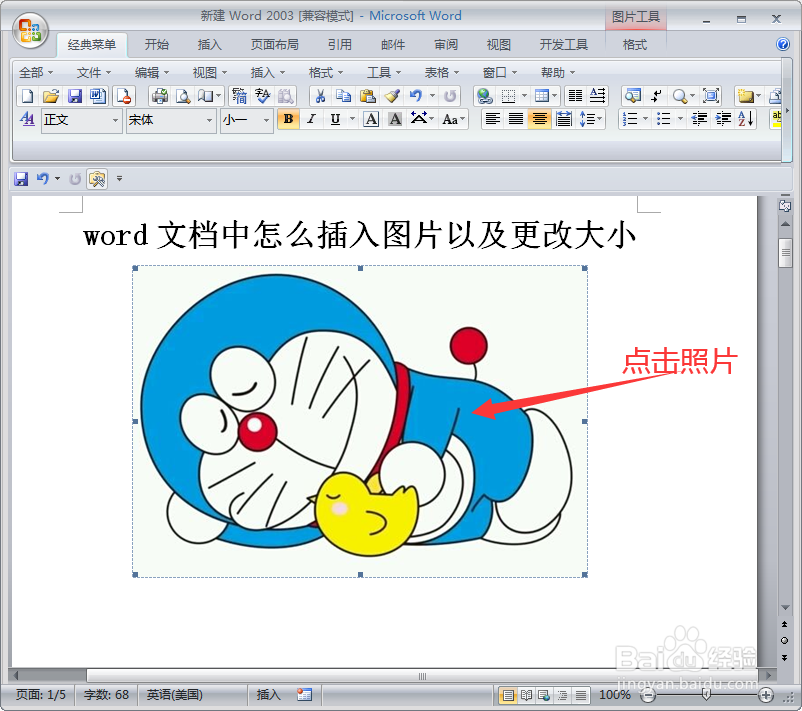Open the 工具 classic menu

click(383, 73)
